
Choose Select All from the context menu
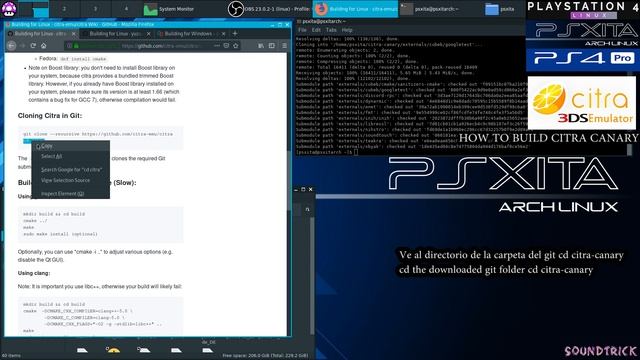pyautogui.click(x=71, y=156)
